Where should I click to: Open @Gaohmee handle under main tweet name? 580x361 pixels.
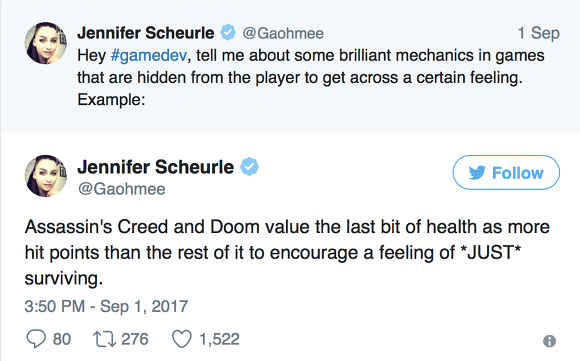121,189
